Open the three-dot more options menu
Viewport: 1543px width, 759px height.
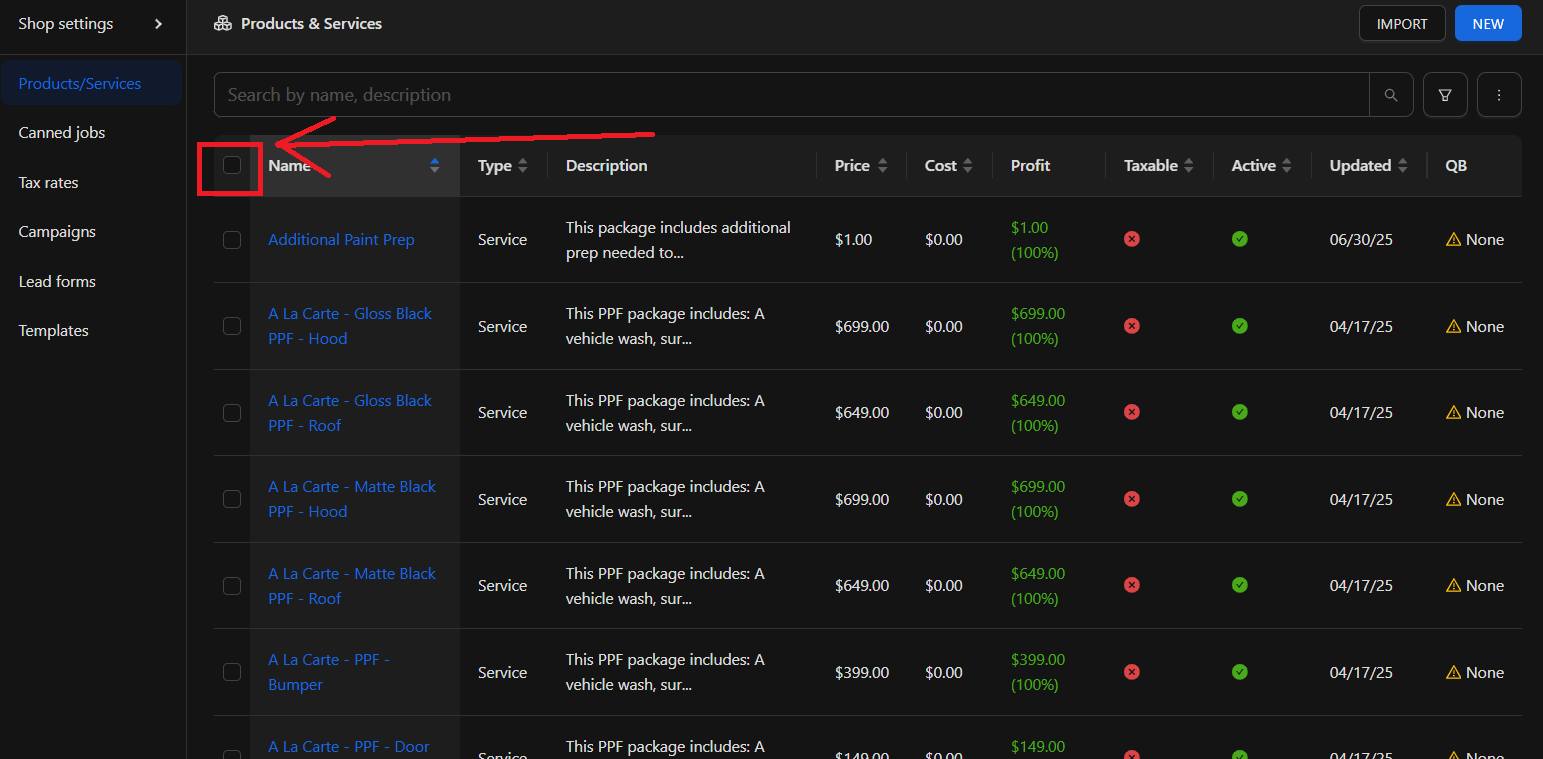[1499, 95]
